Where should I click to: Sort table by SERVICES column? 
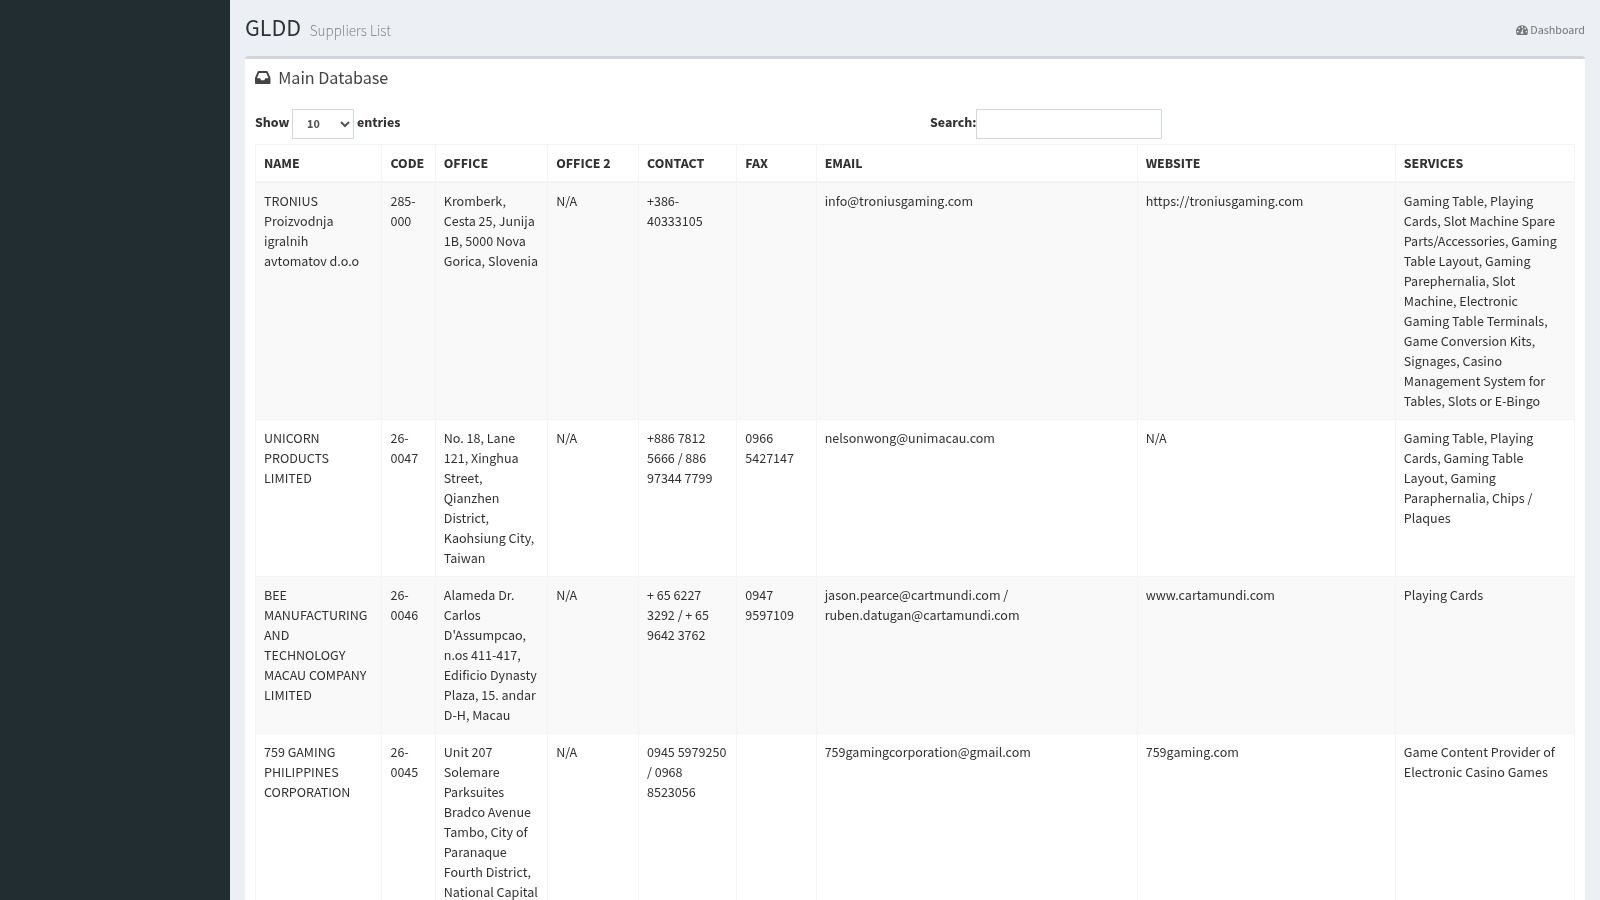[x=1485, y=163]
